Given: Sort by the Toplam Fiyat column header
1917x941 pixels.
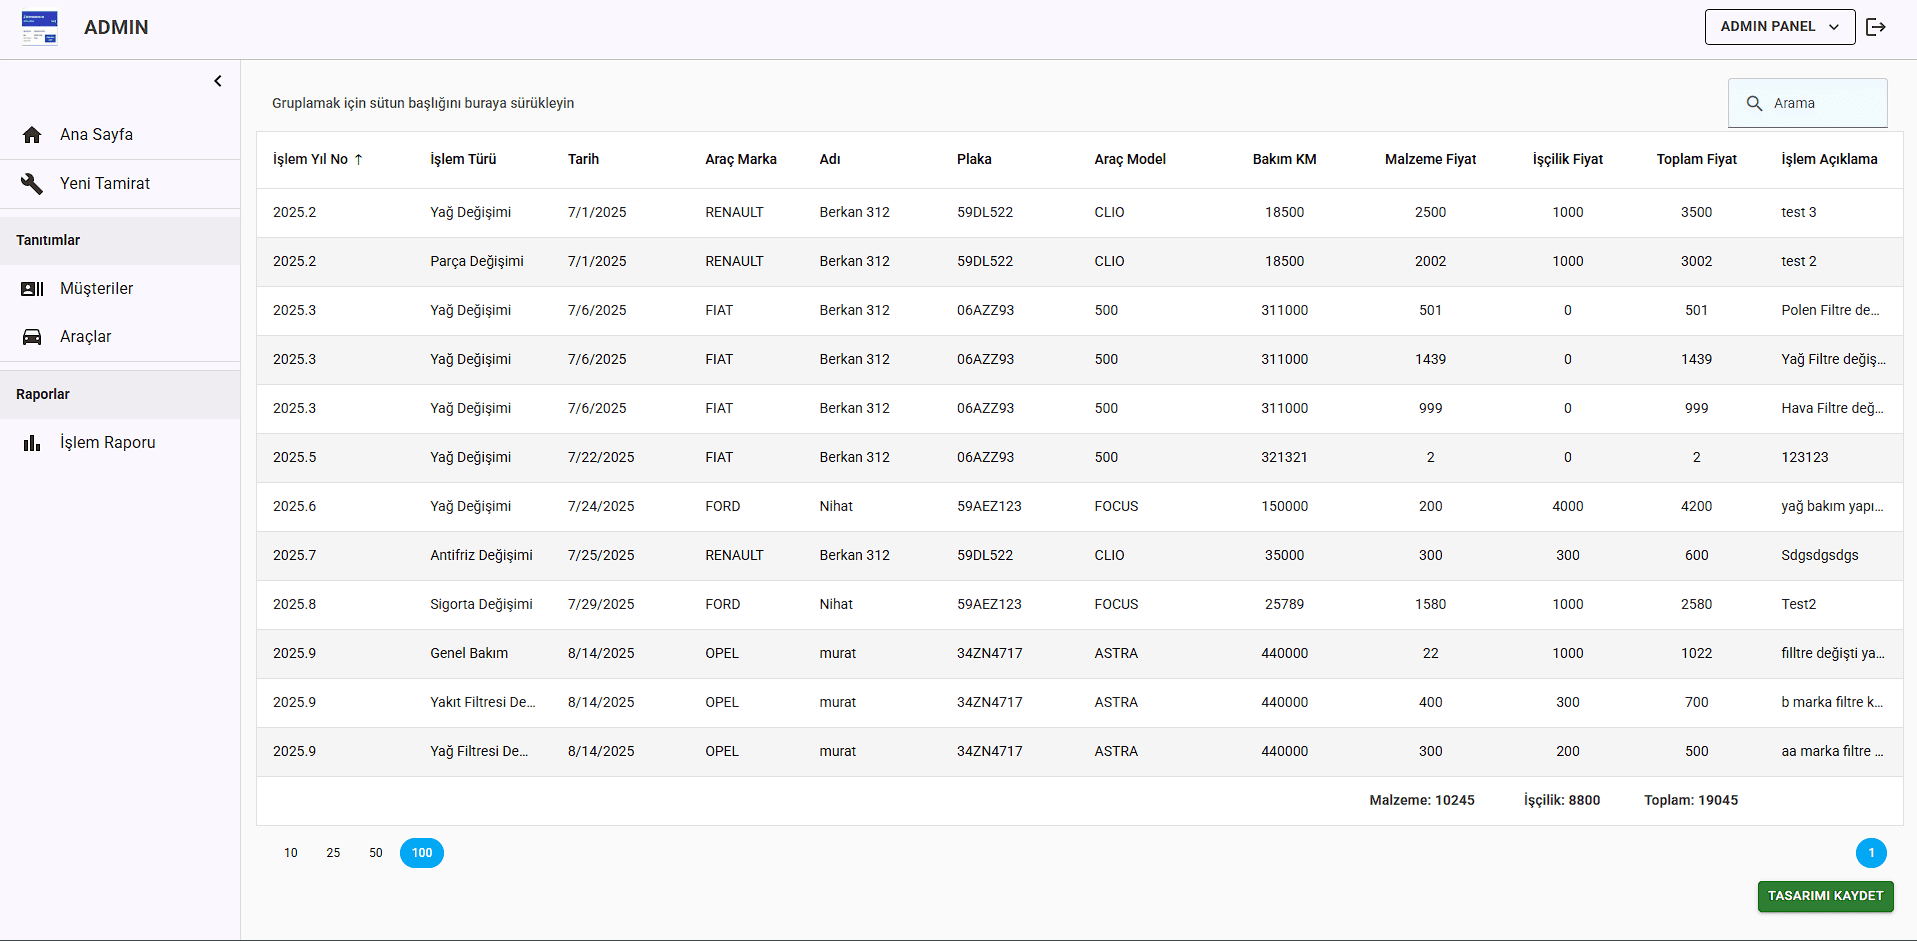Looking at the screenshot, I should [x=1696, y=159].
